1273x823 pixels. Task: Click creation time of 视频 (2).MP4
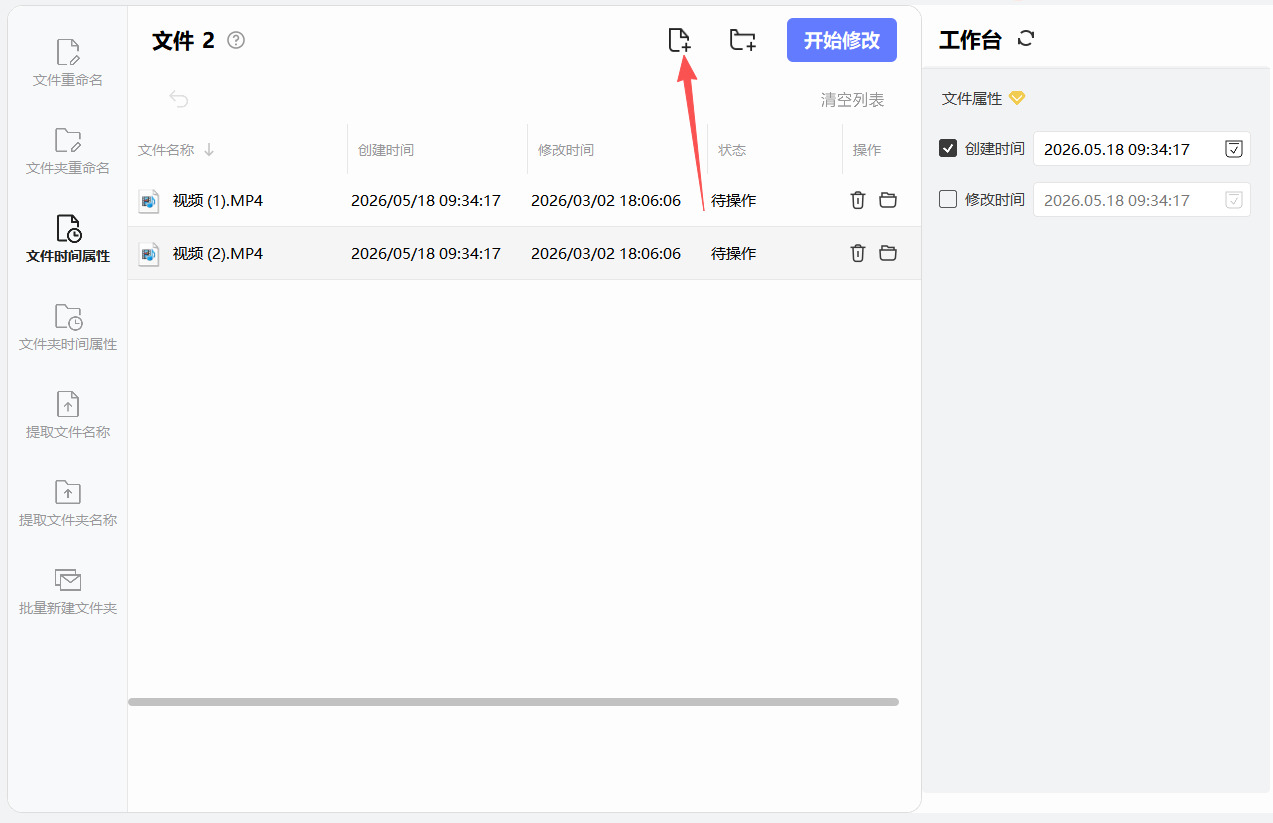coord(426,253)
